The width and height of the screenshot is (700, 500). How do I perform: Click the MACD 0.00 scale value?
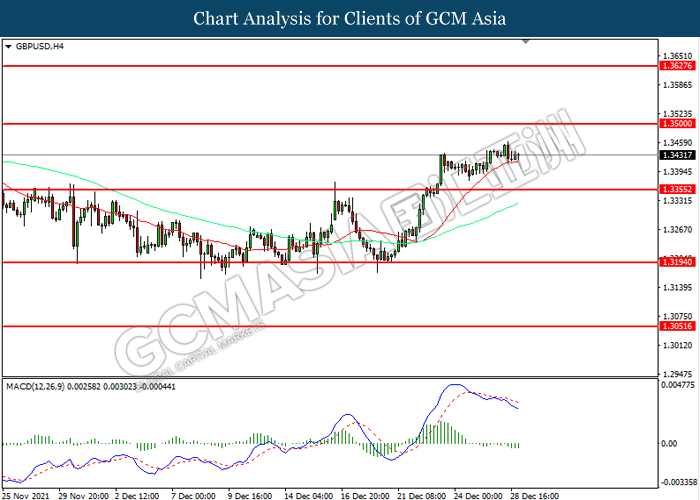click(669, 443)
